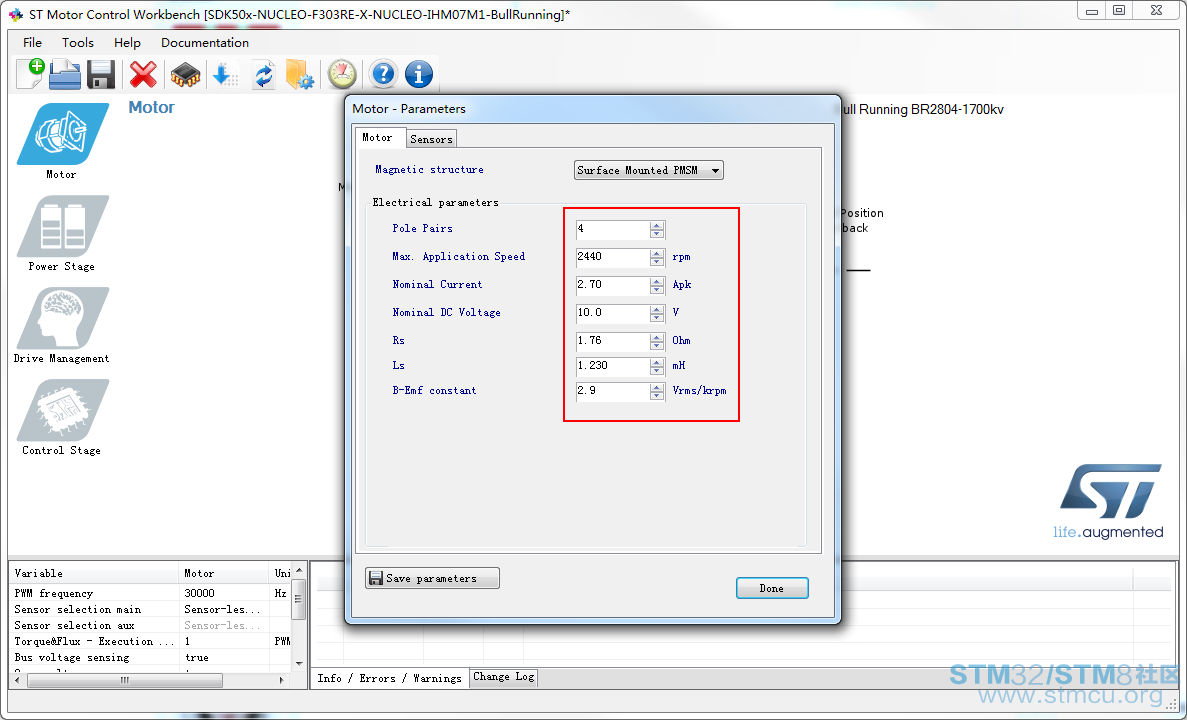Click the variable table scroll-down arrow
1187x720 pixels.
[x=299, y=663]
